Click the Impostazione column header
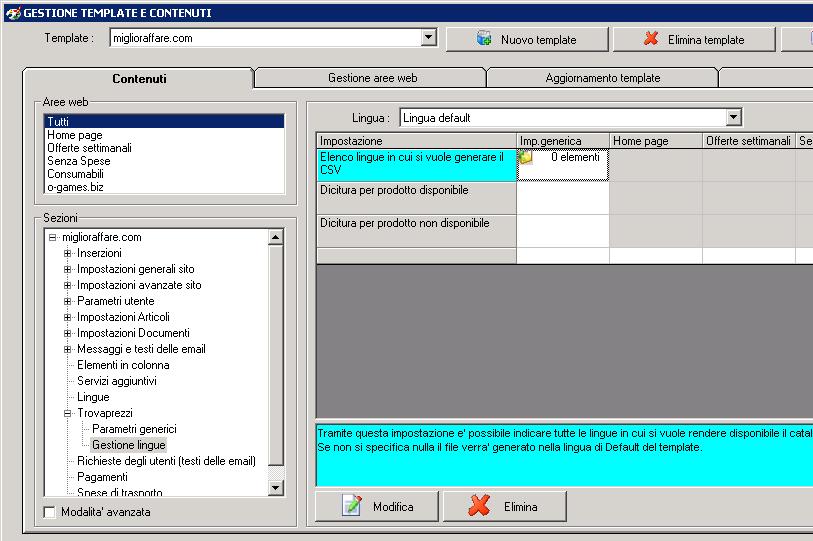The width and height of the screenshot is (813, 541). pyautogui.click(x=416, y=141)
